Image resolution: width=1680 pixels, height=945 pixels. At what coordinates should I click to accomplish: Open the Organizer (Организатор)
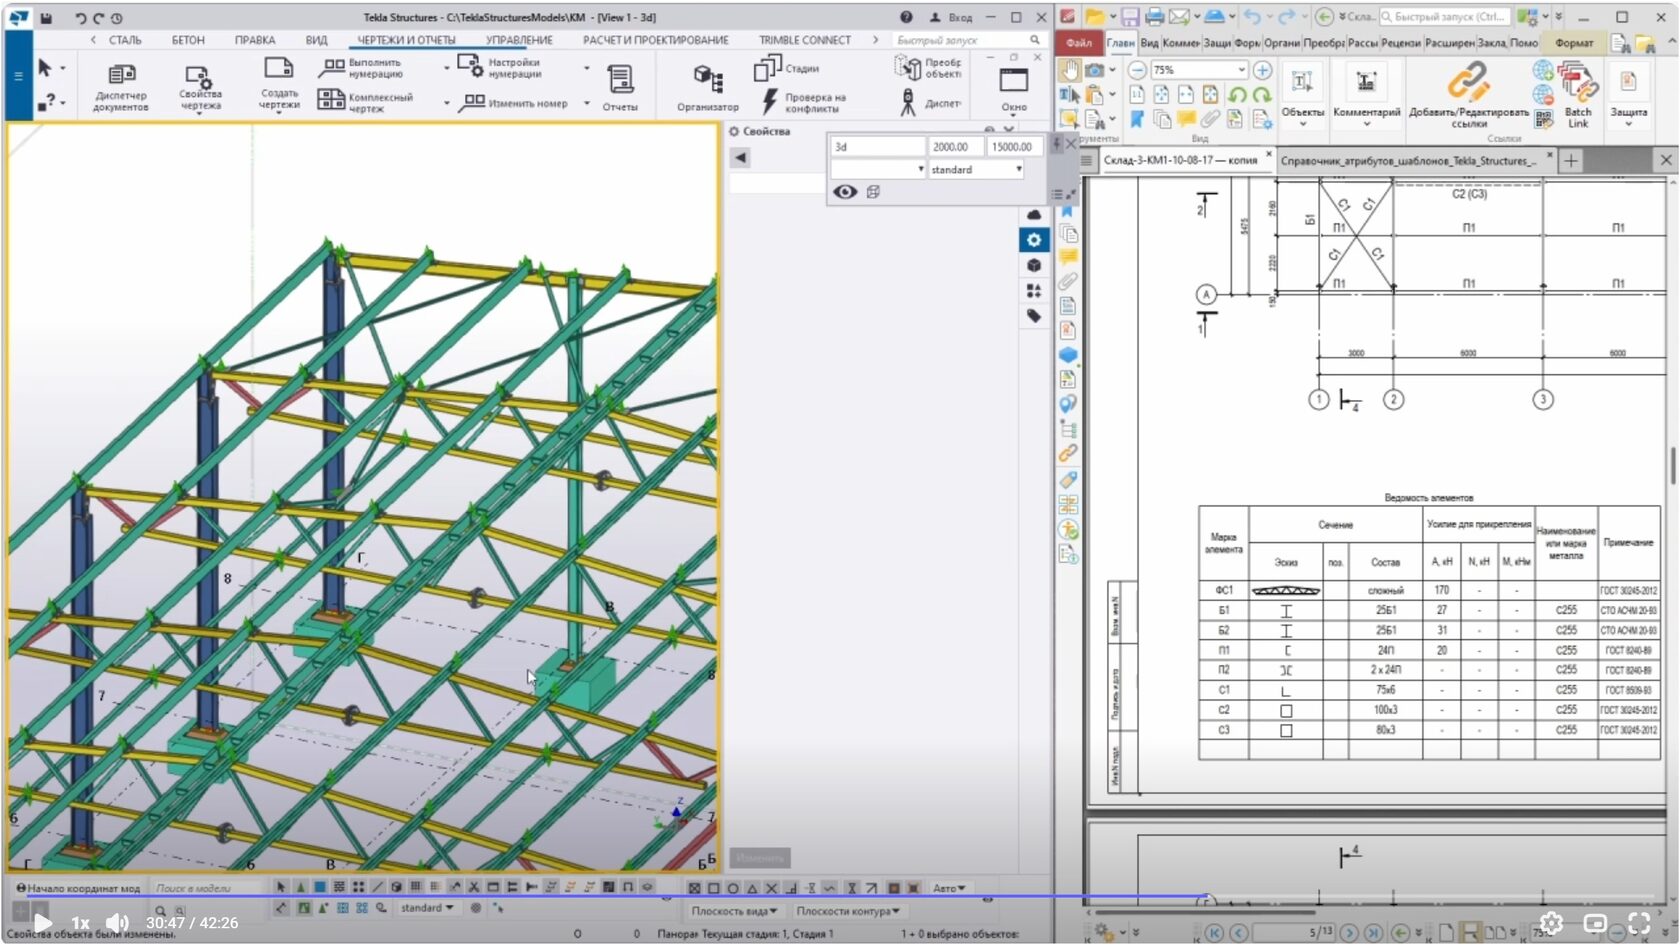pos(708,88)
